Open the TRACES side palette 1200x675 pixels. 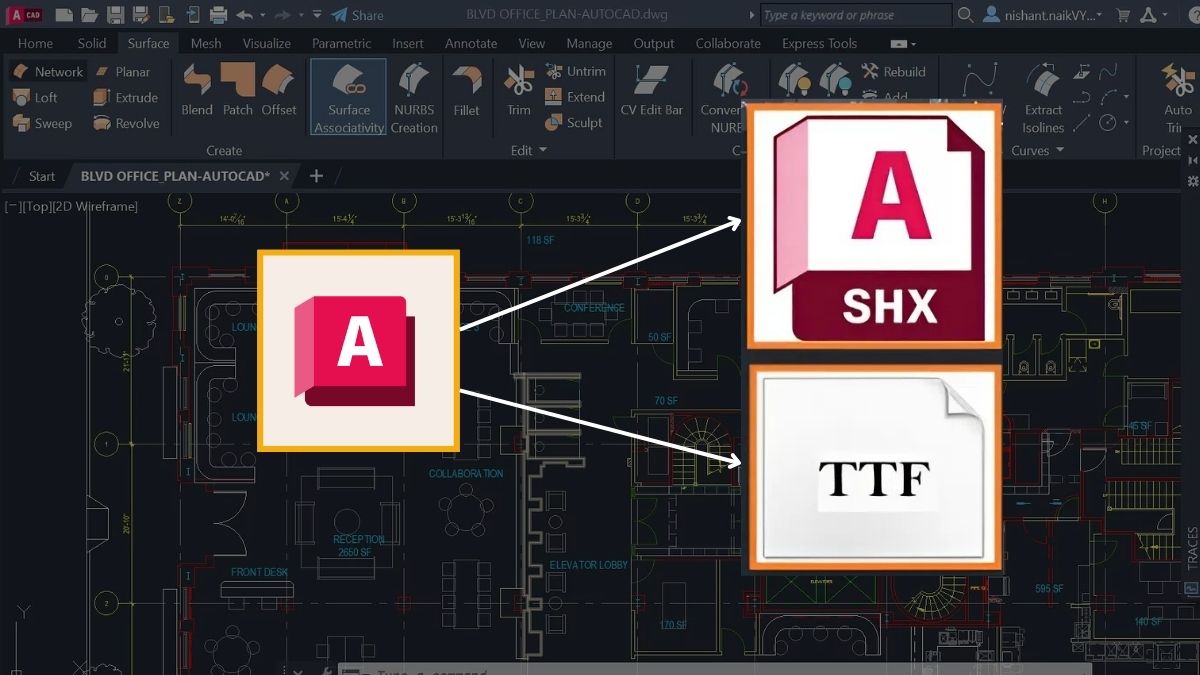(x=1192, y=548)
